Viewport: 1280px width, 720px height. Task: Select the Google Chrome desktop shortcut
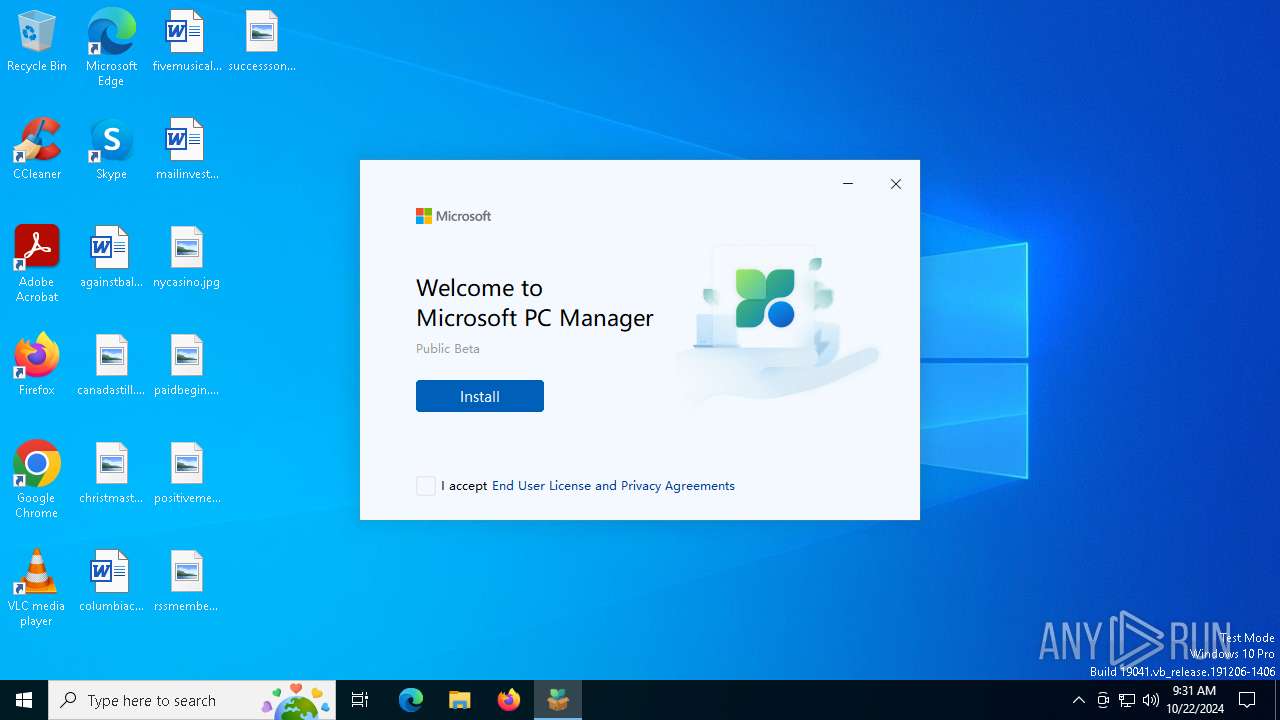(37, 480)
